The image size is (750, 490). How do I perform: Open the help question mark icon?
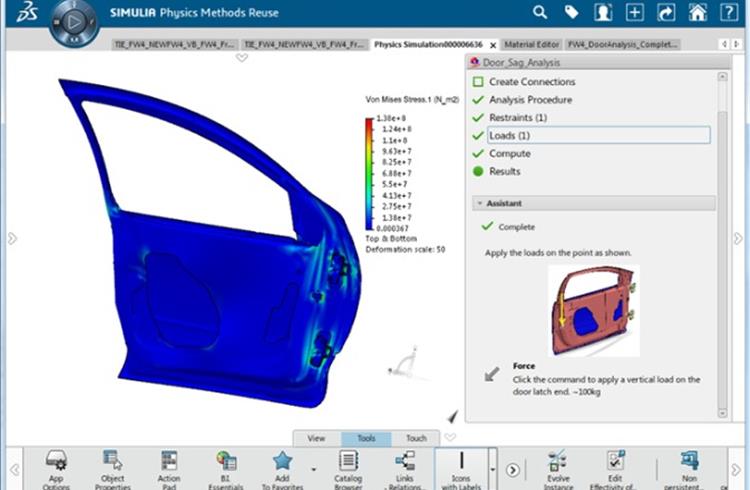click(x=729, y=12)
